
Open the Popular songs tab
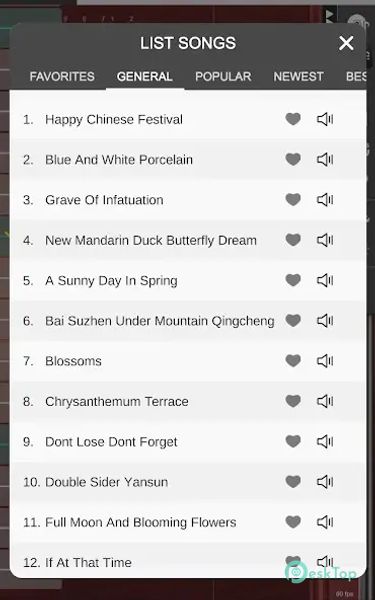pos(223,77)
